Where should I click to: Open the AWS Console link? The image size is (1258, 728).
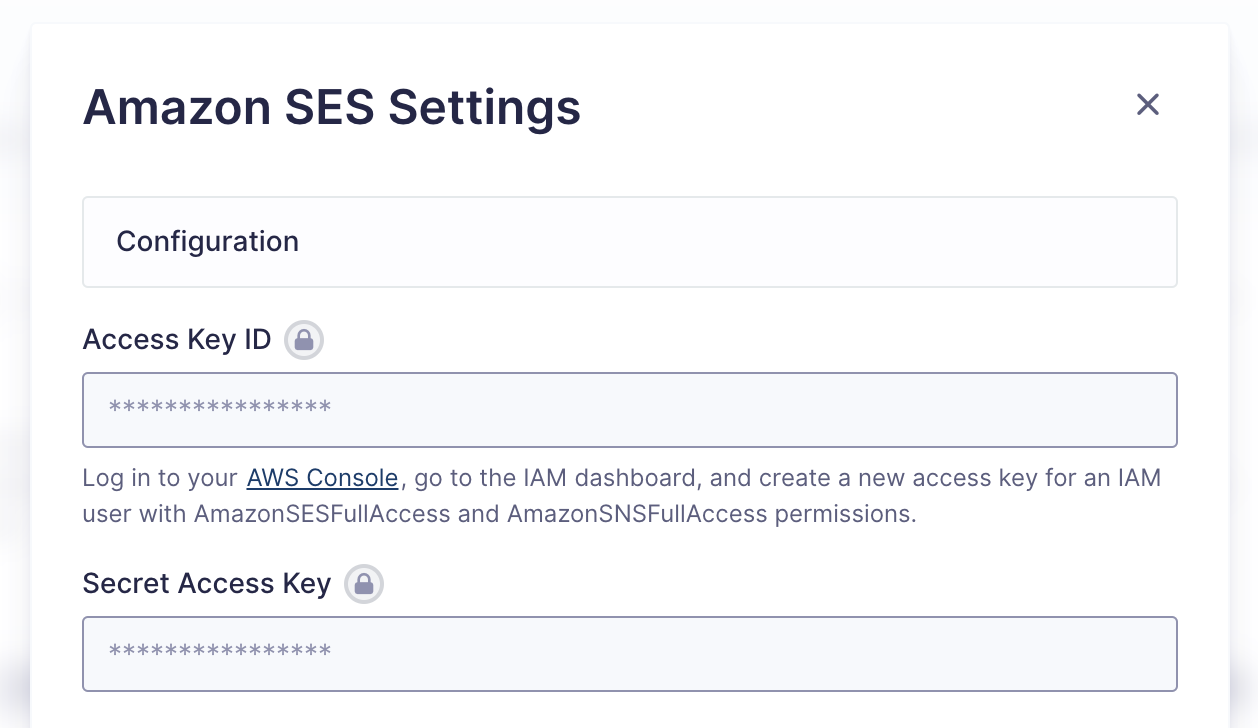click(x=322, y=478)
